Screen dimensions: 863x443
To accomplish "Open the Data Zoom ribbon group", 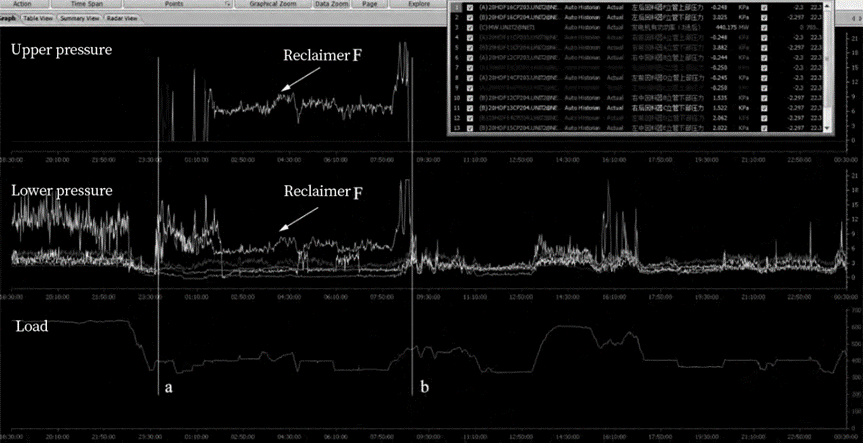I will (x=330, y=3).
